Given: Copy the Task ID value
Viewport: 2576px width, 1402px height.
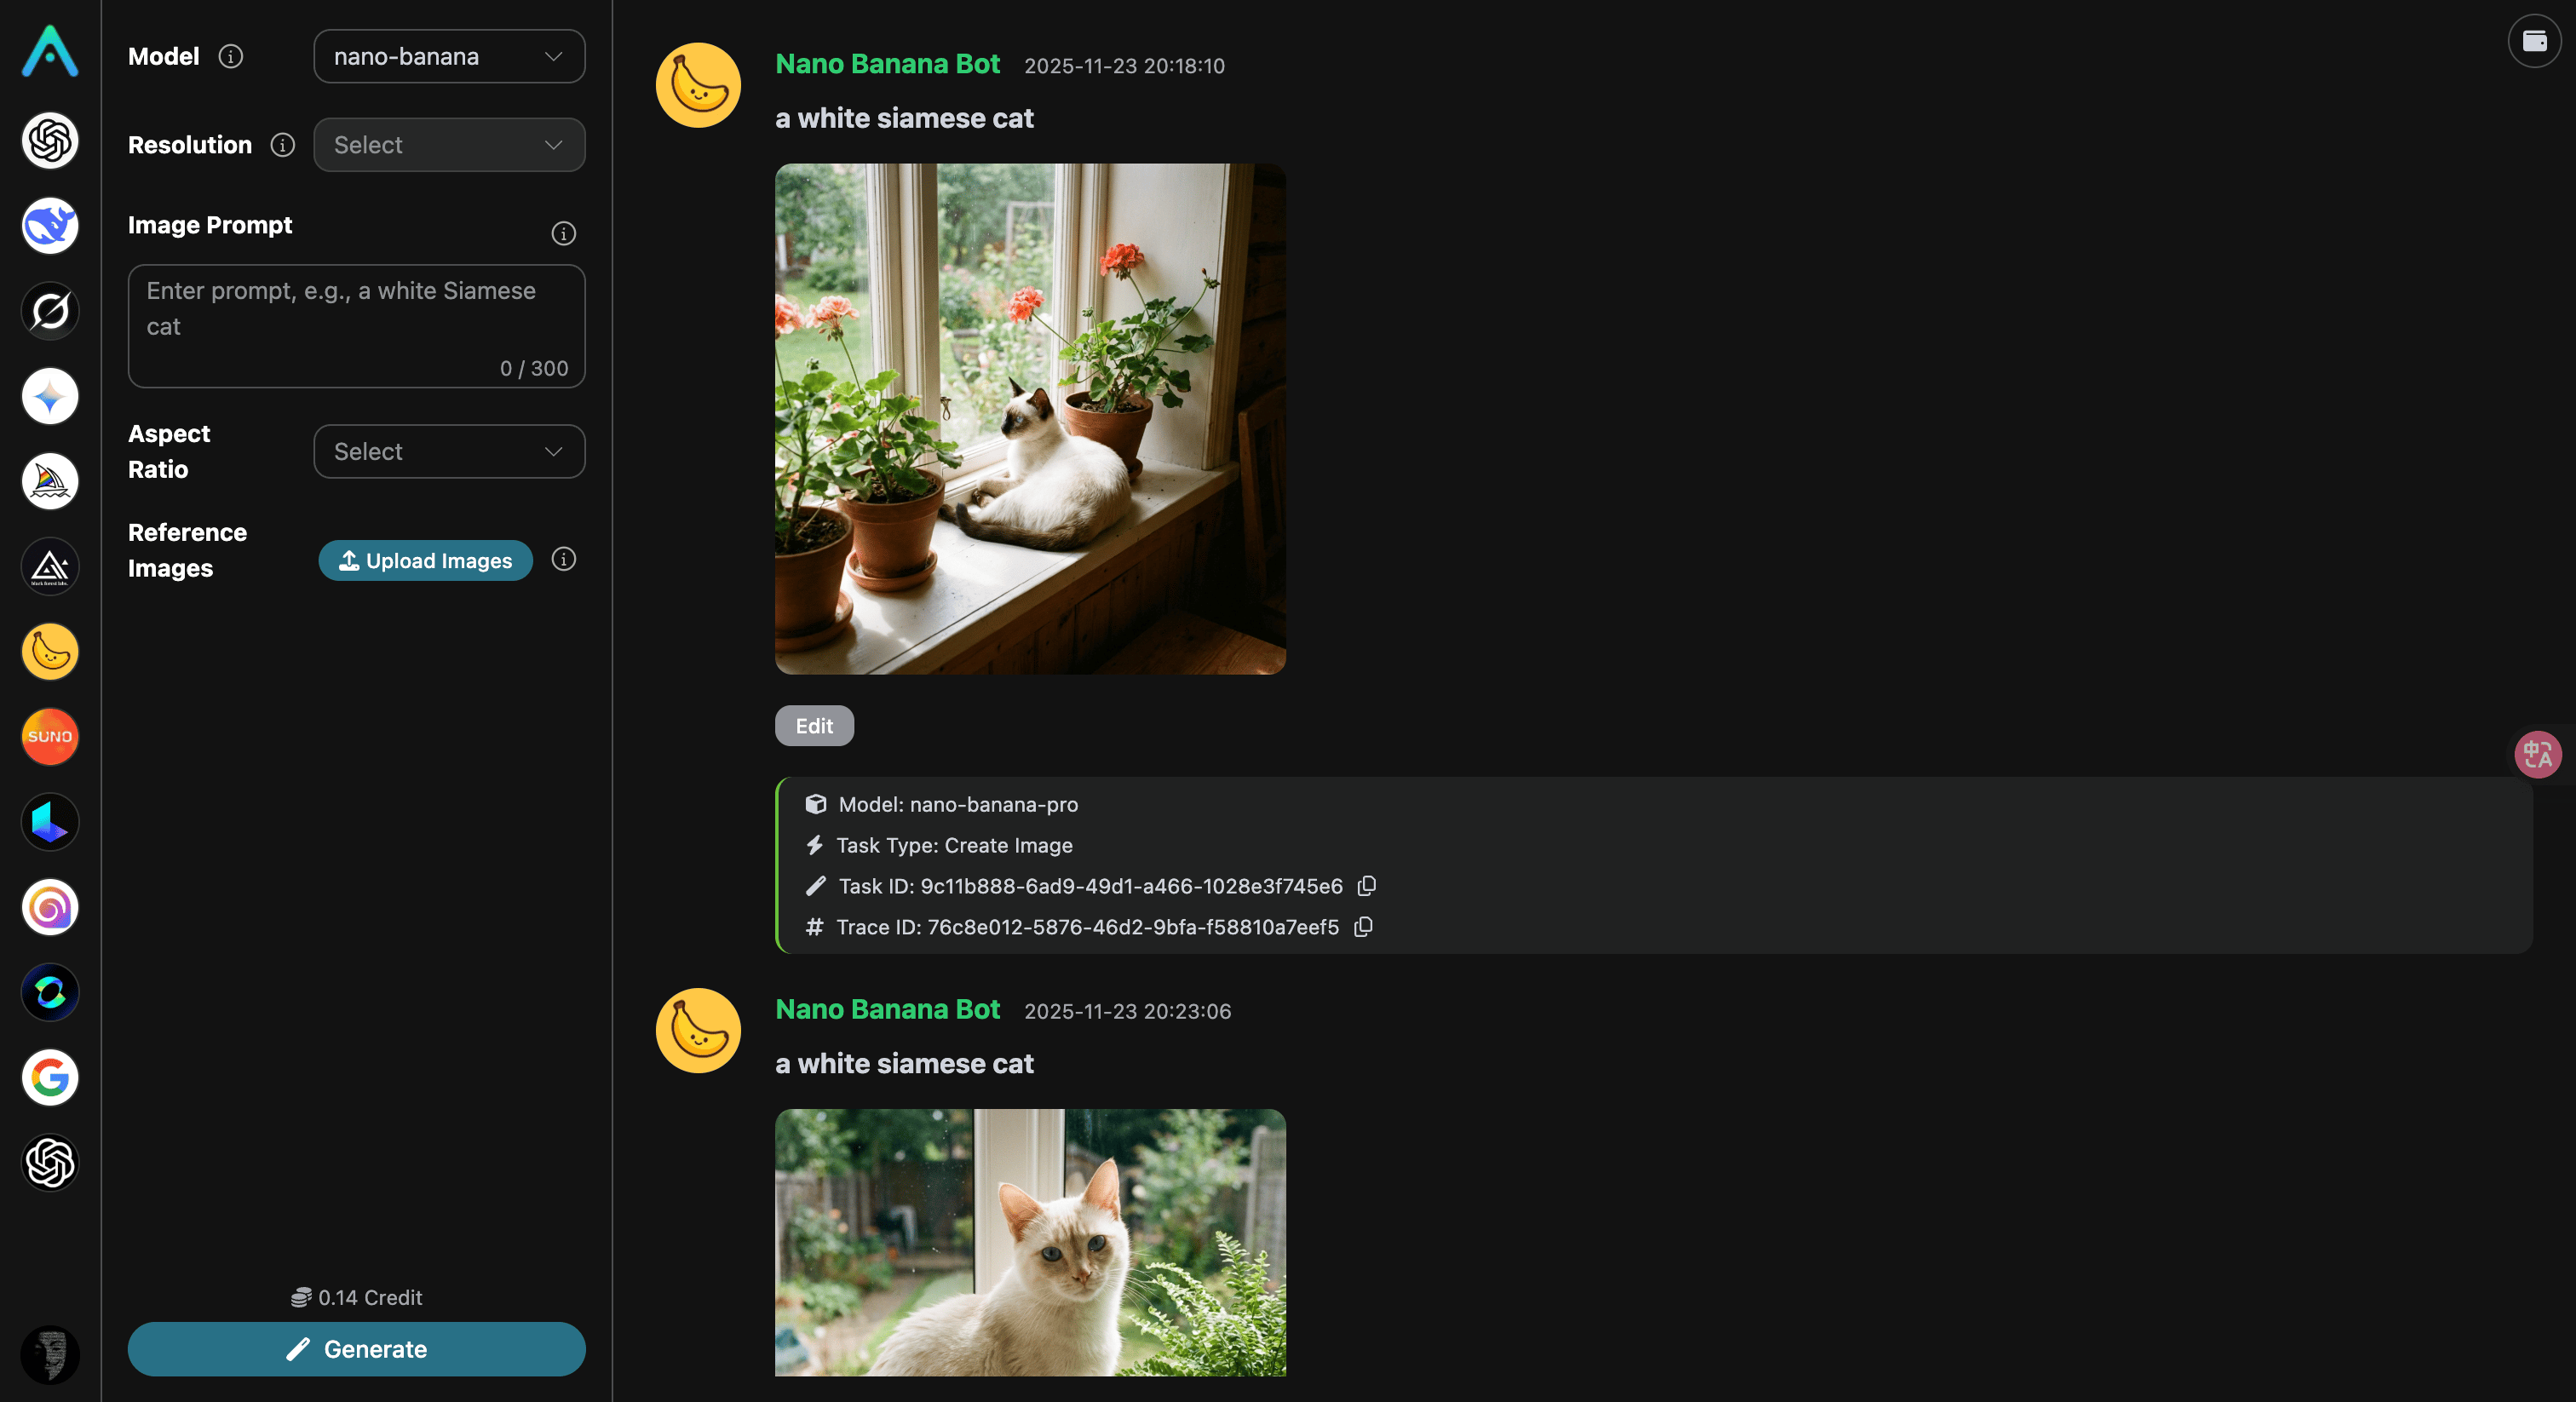Looking at the screenshot, I should [x=1367, y=886].
